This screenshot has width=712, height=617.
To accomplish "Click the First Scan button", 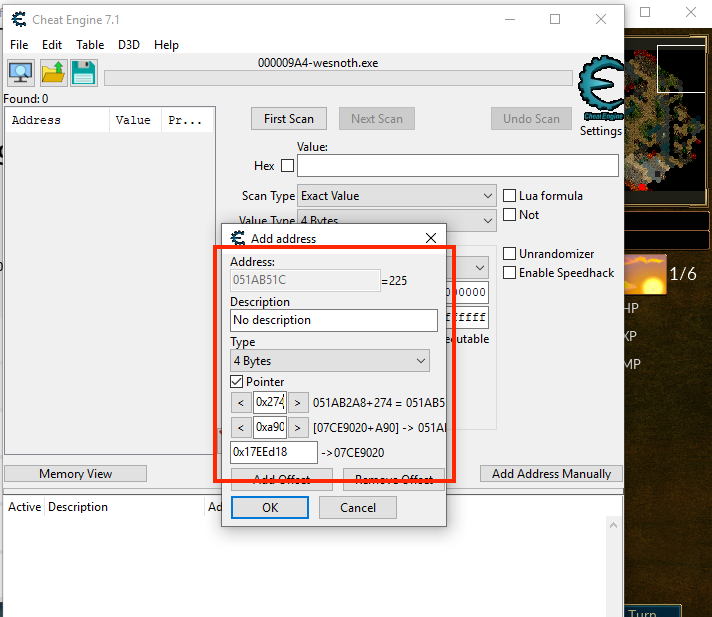I will 289,118.
